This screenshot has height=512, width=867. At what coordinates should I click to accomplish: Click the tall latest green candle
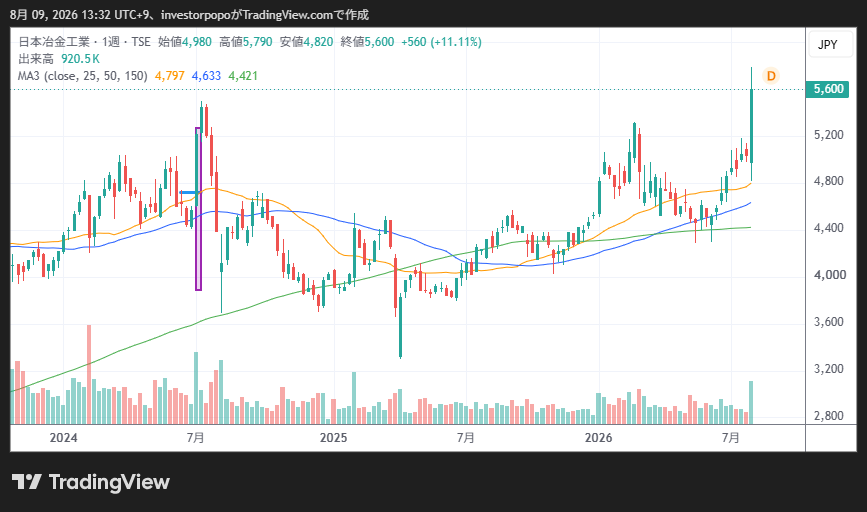[751, 126]
